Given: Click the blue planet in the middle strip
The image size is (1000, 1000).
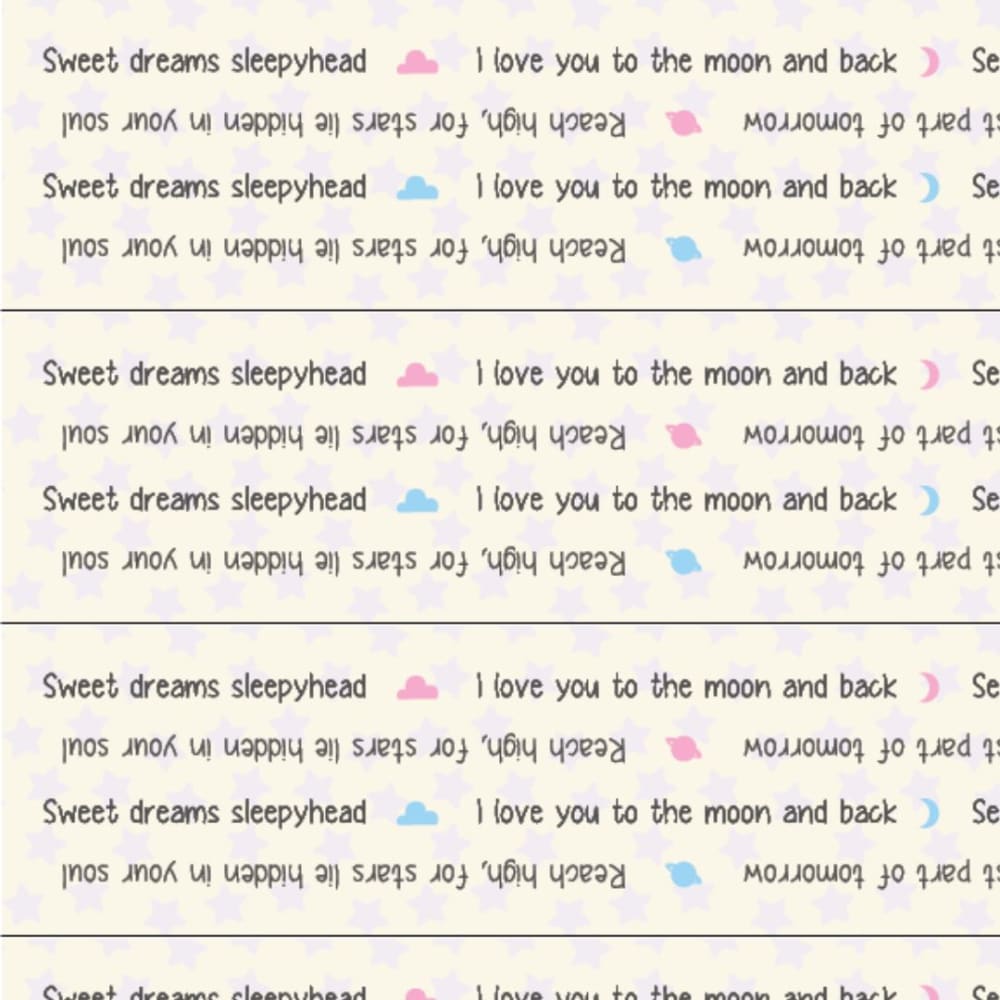Looking at the screenshot, I should pos(685,562).
